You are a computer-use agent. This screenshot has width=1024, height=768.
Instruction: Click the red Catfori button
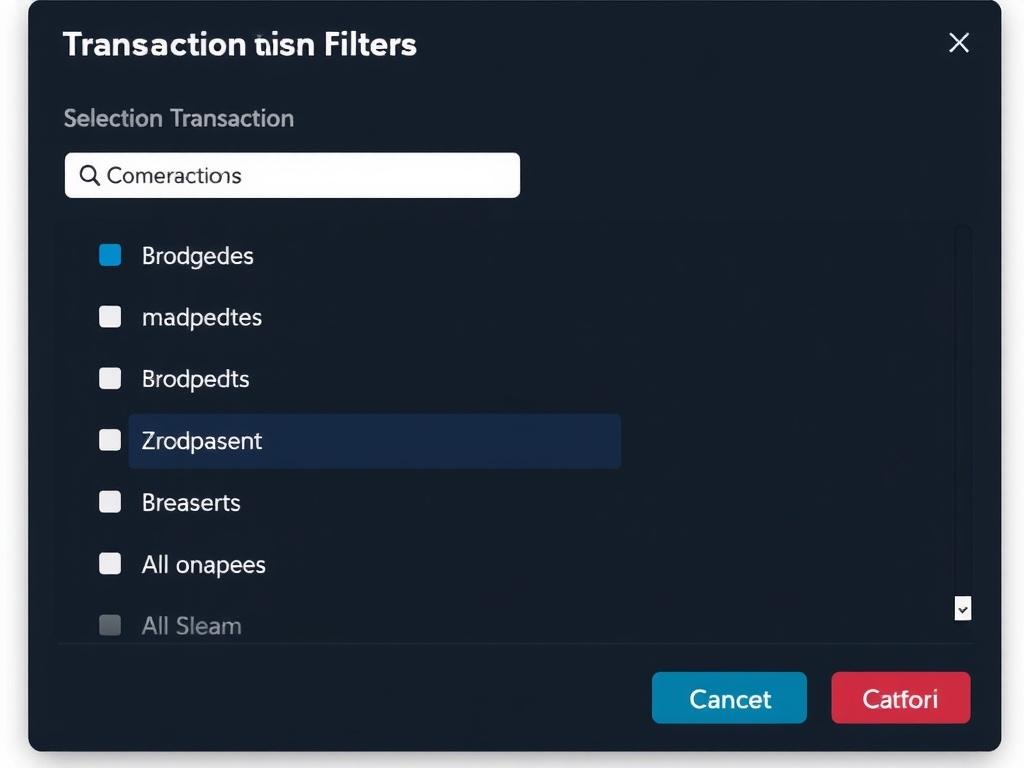900,698
